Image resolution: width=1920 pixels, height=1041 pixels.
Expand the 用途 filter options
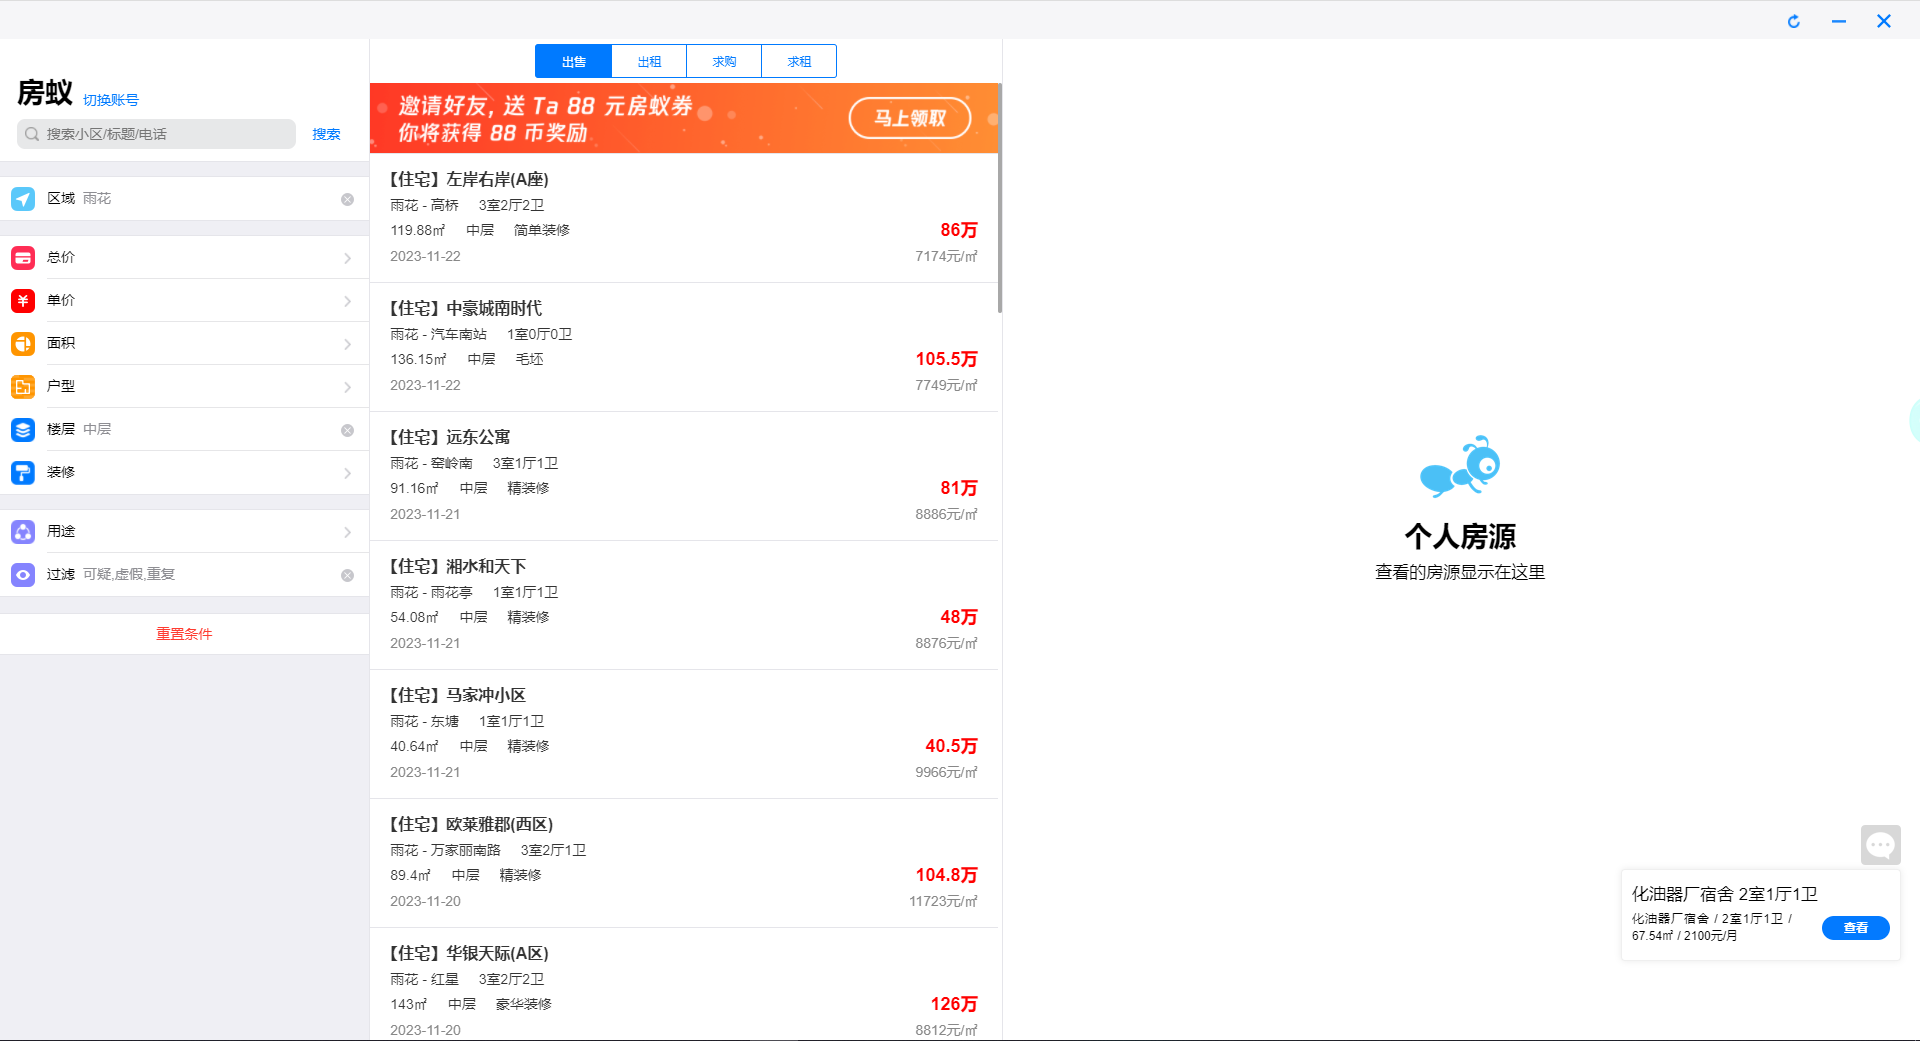(x=347, y=532)
